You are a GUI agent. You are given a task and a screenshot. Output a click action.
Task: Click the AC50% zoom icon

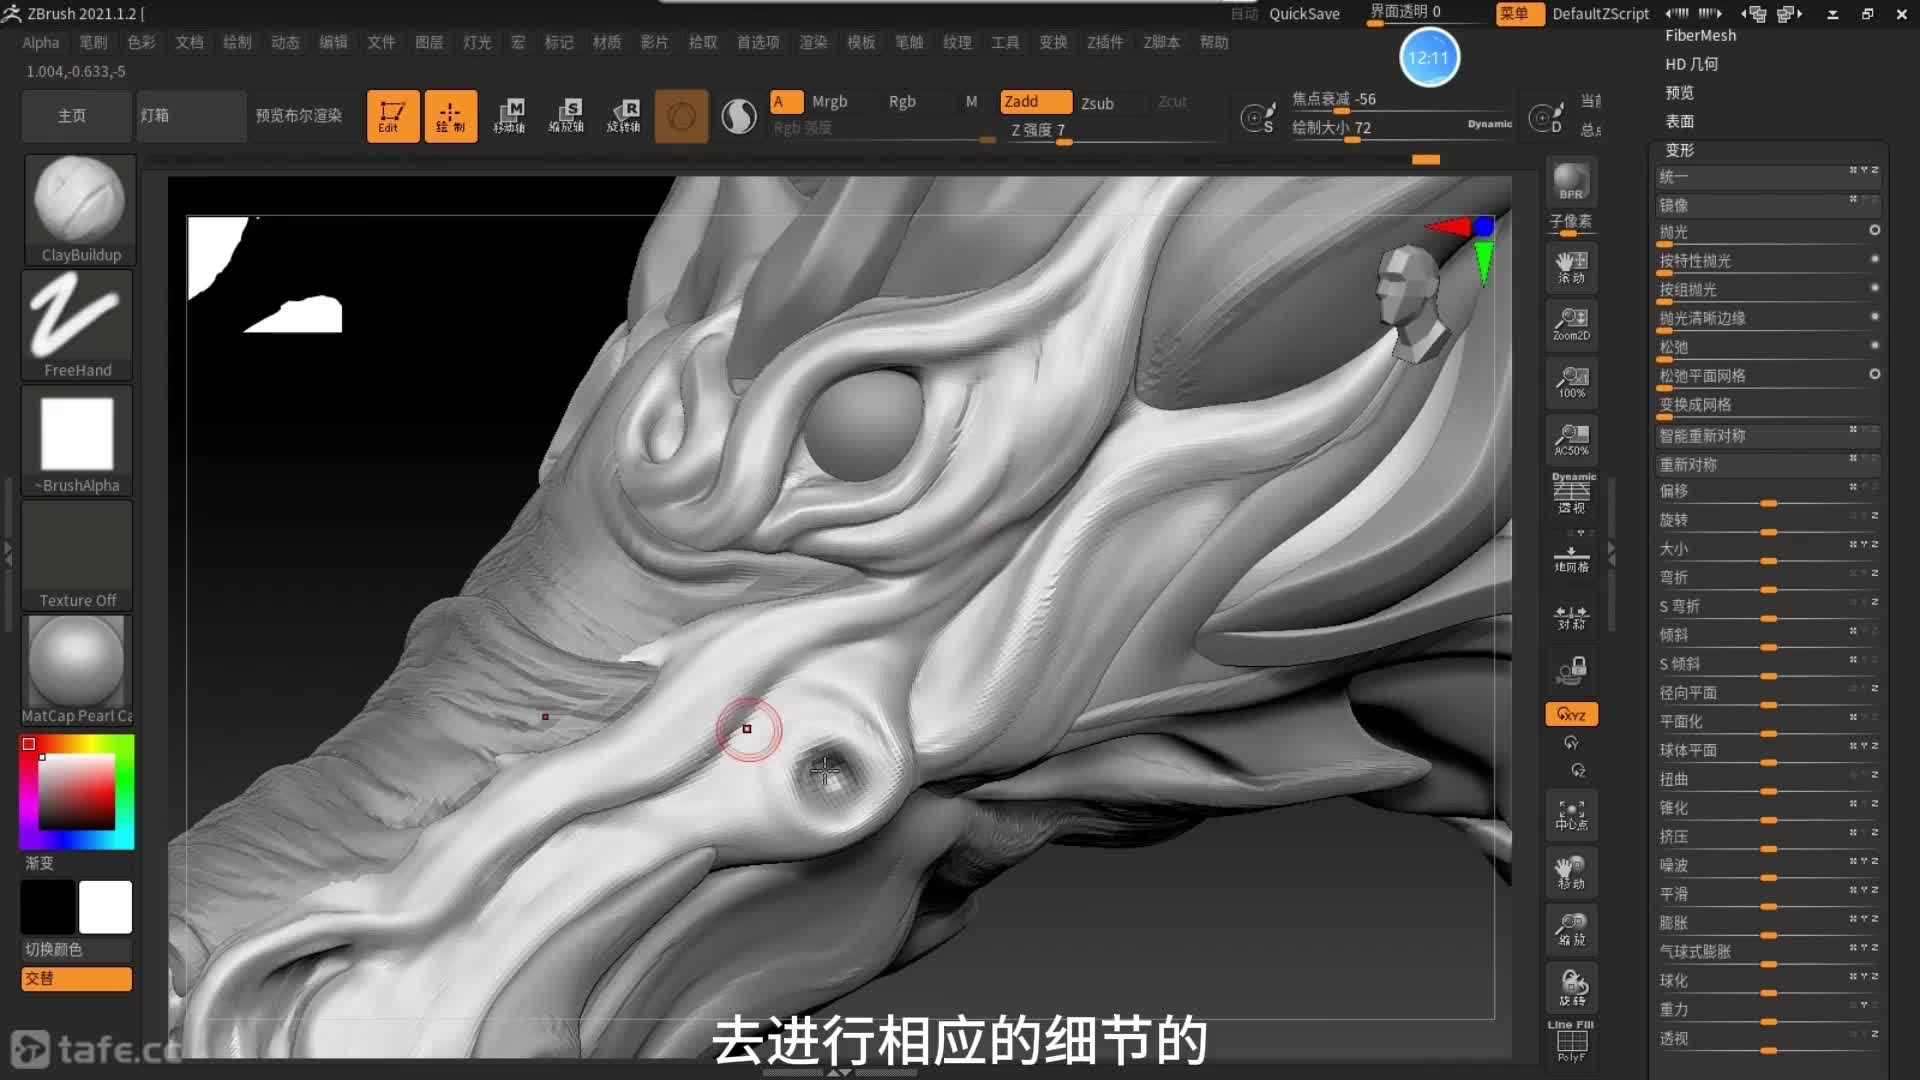(1571, 439)
